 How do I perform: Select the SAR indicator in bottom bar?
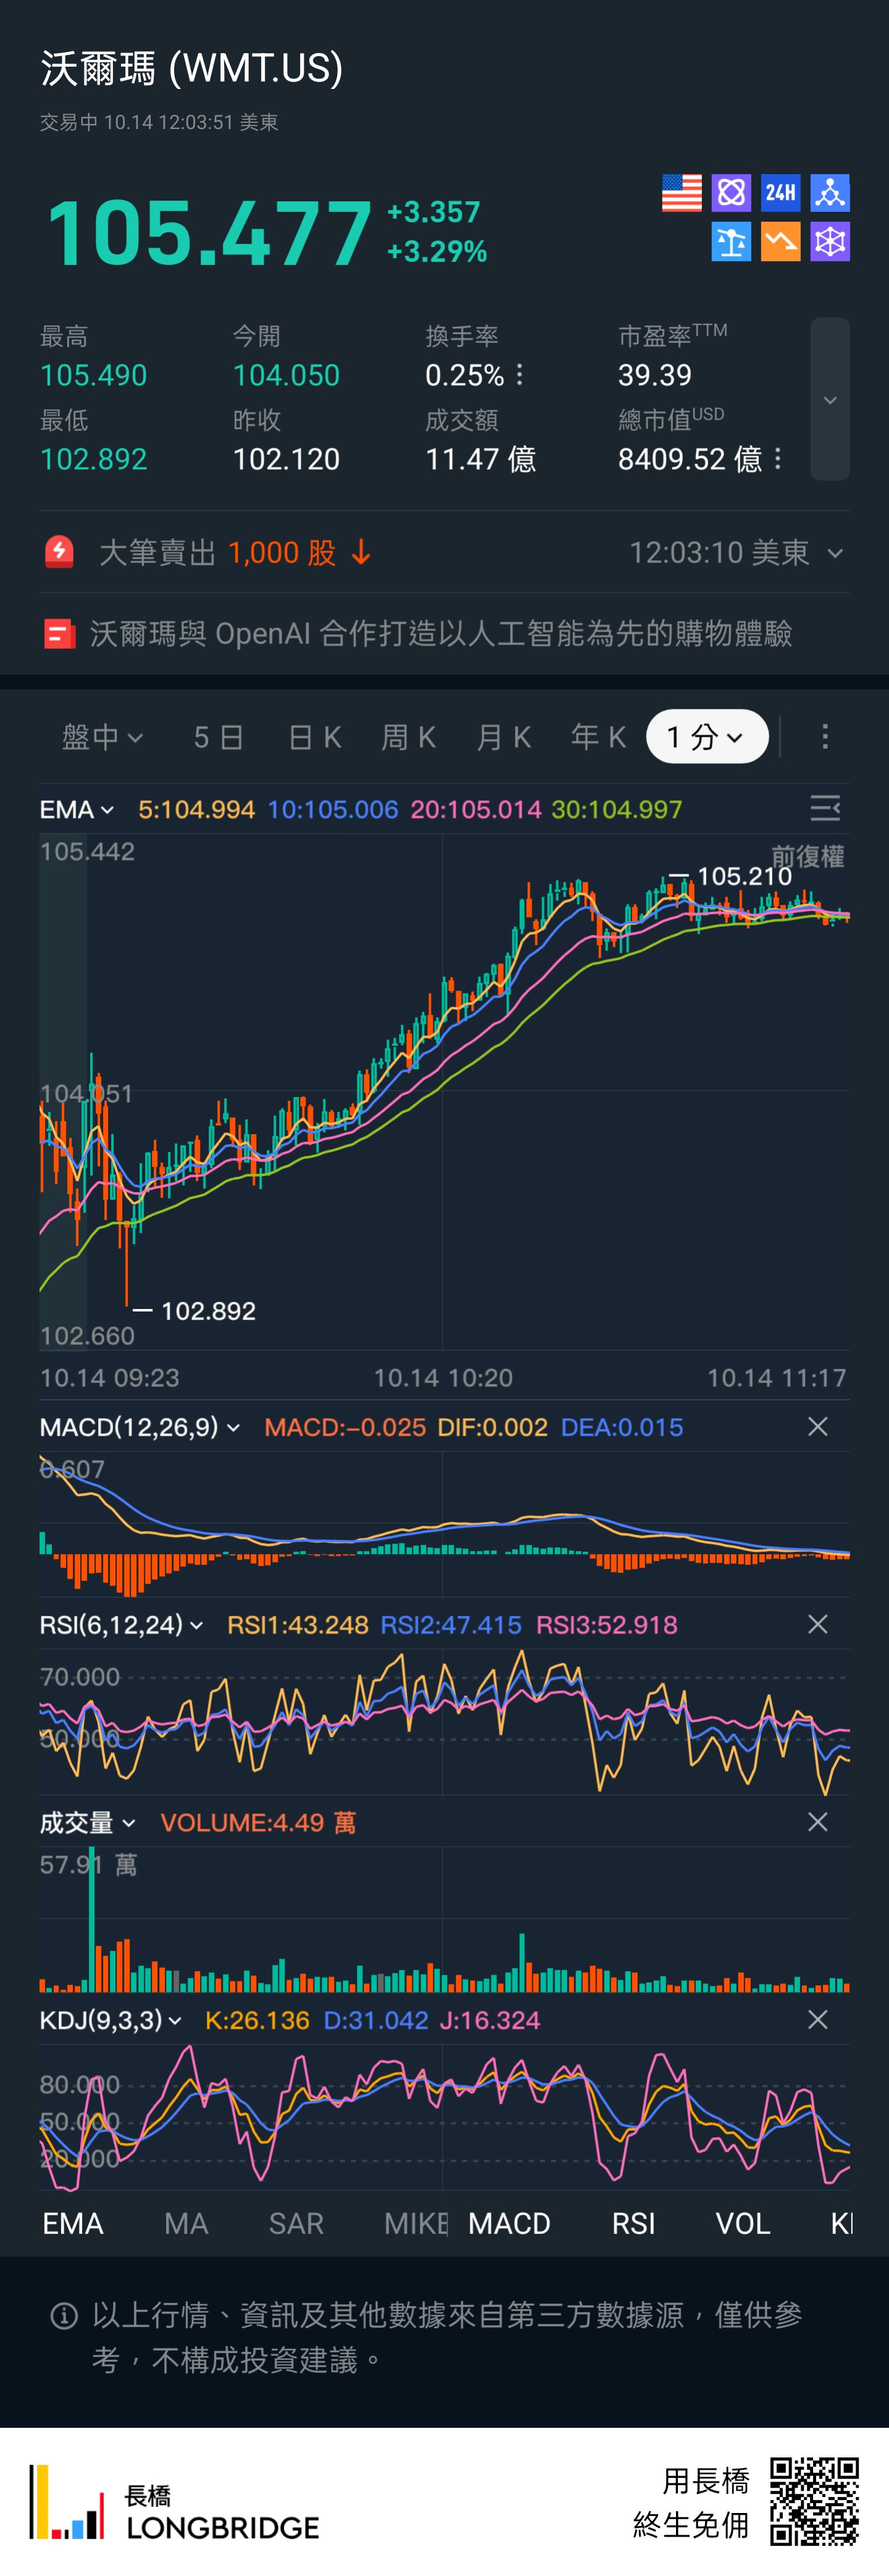click(296, 2223)
